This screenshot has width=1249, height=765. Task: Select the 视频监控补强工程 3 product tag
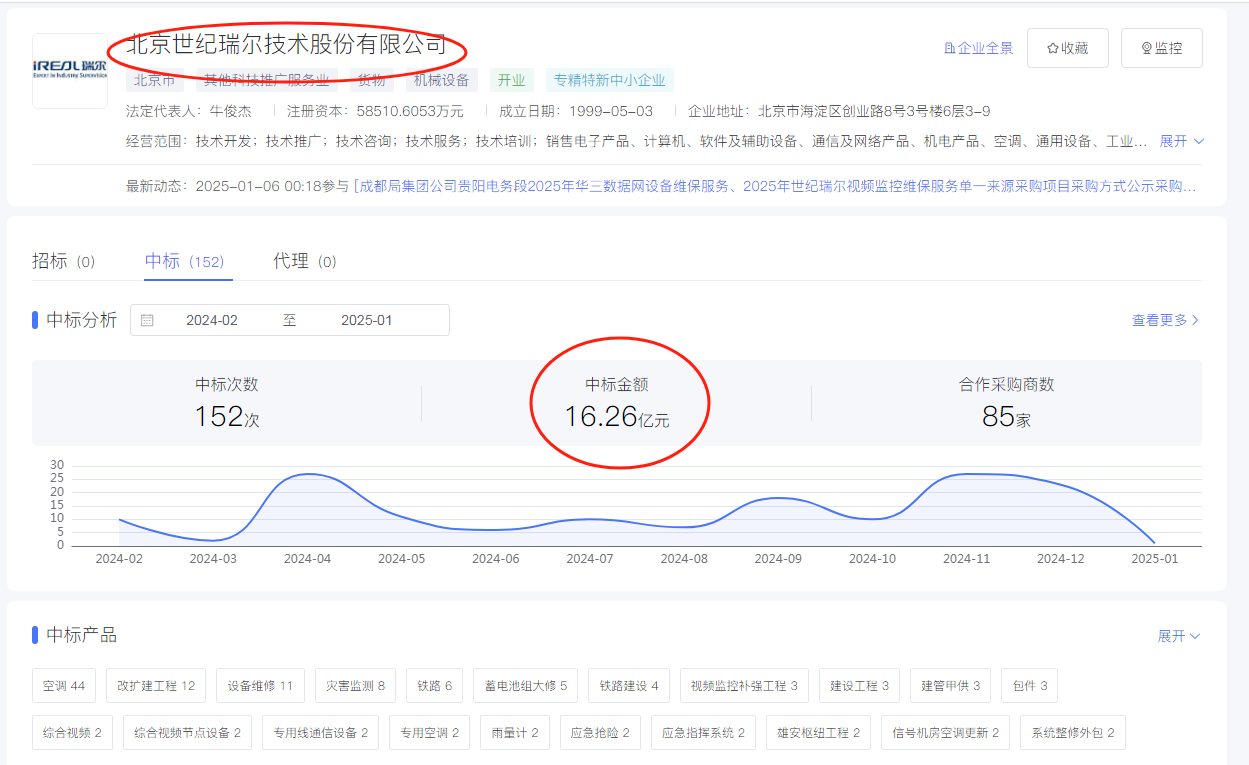click(744, 686)
